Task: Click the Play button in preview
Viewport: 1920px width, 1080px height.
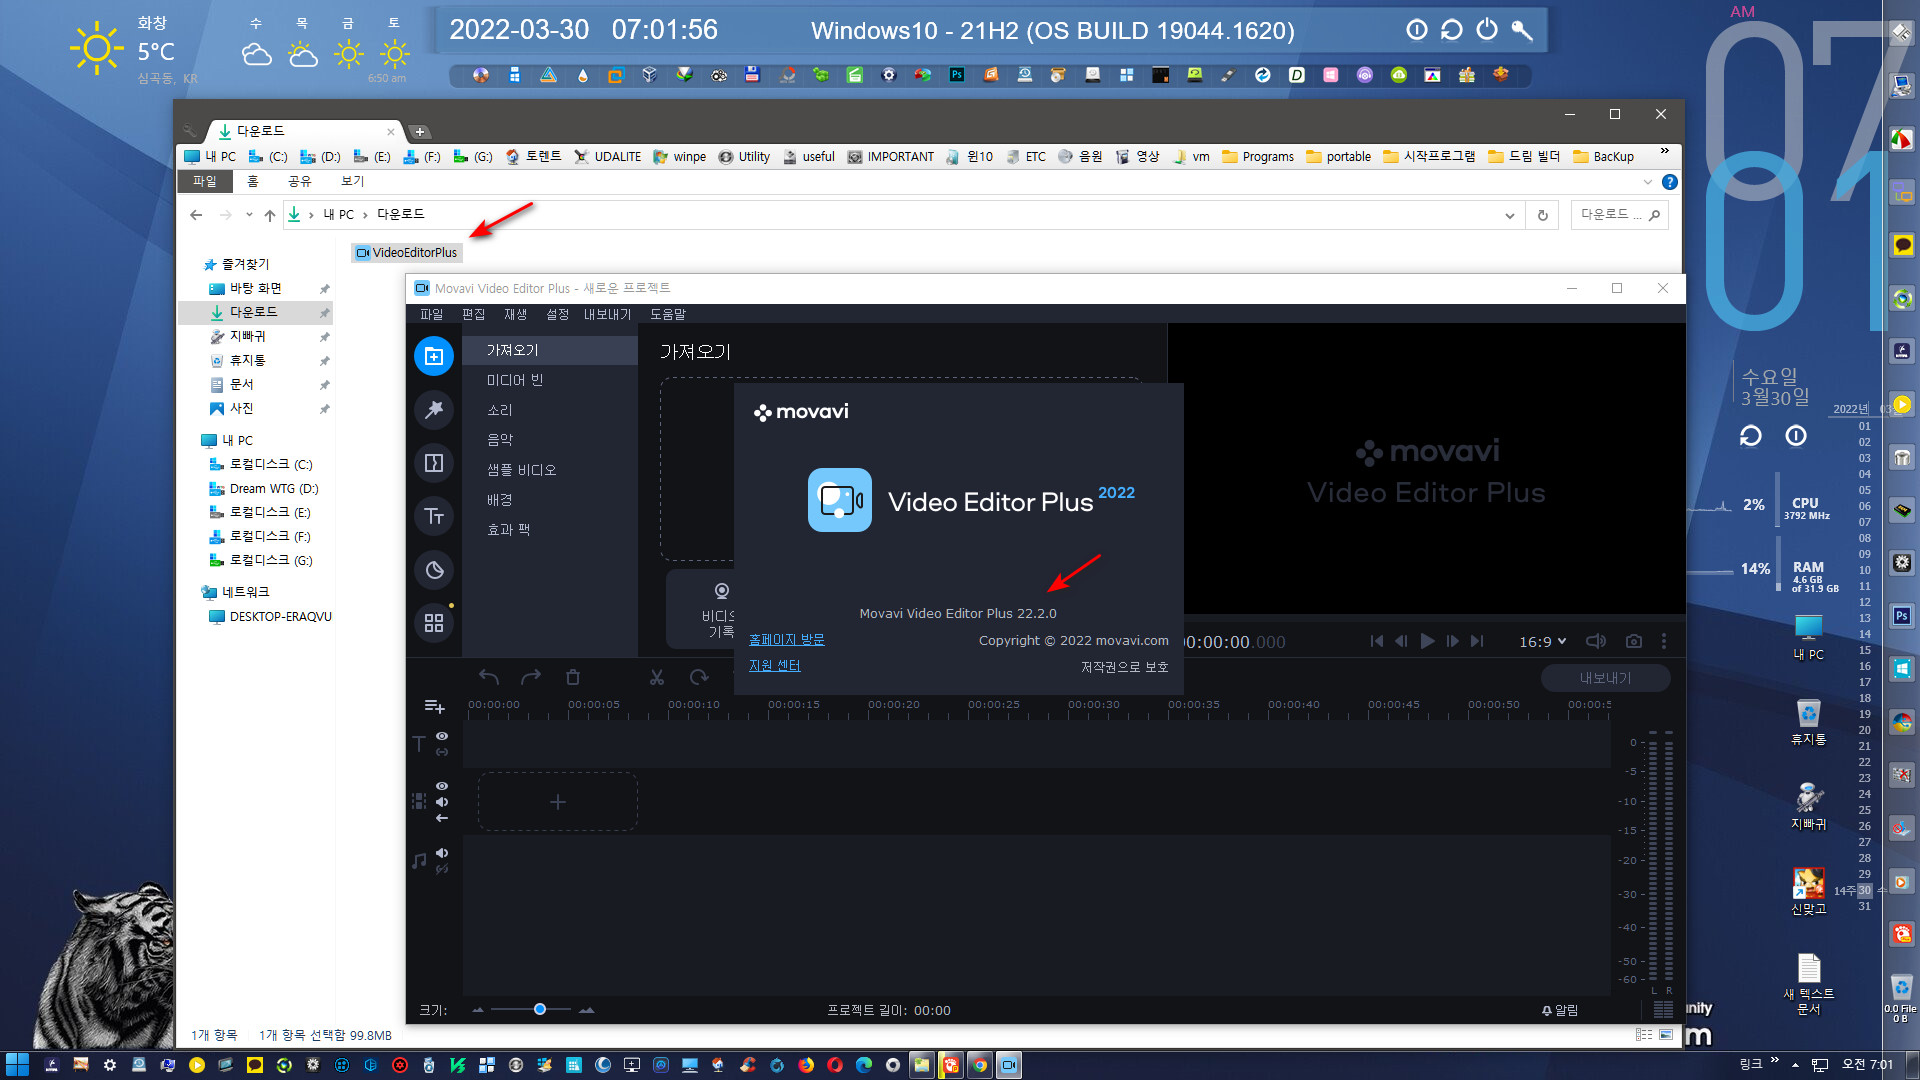Action: (1427, 641)
